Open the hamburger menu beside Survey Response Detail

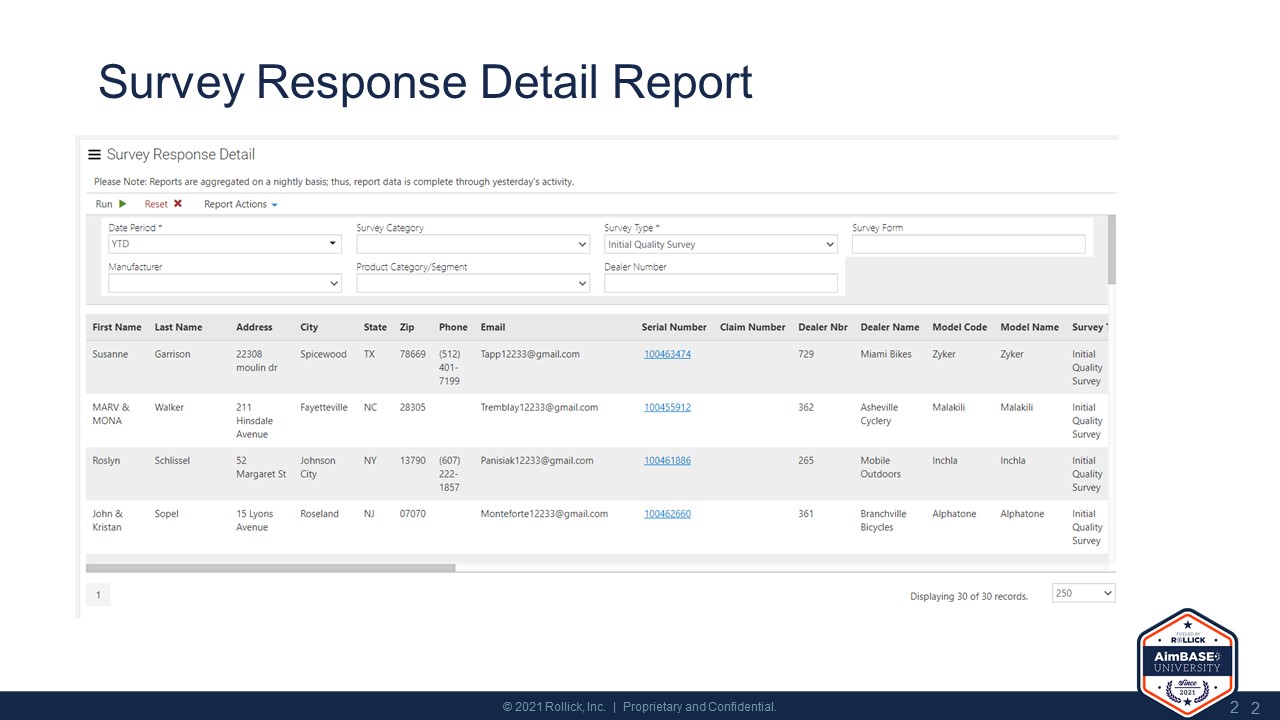(94, 154)
